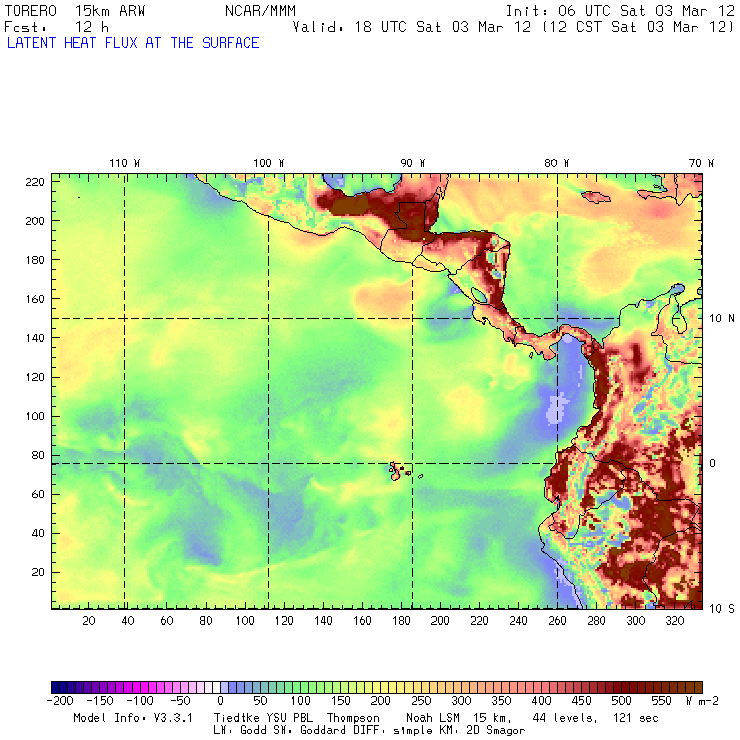740x740 pixels.
Task: Click the "320" tick on the horizontal axis
Action: (674, 621)
